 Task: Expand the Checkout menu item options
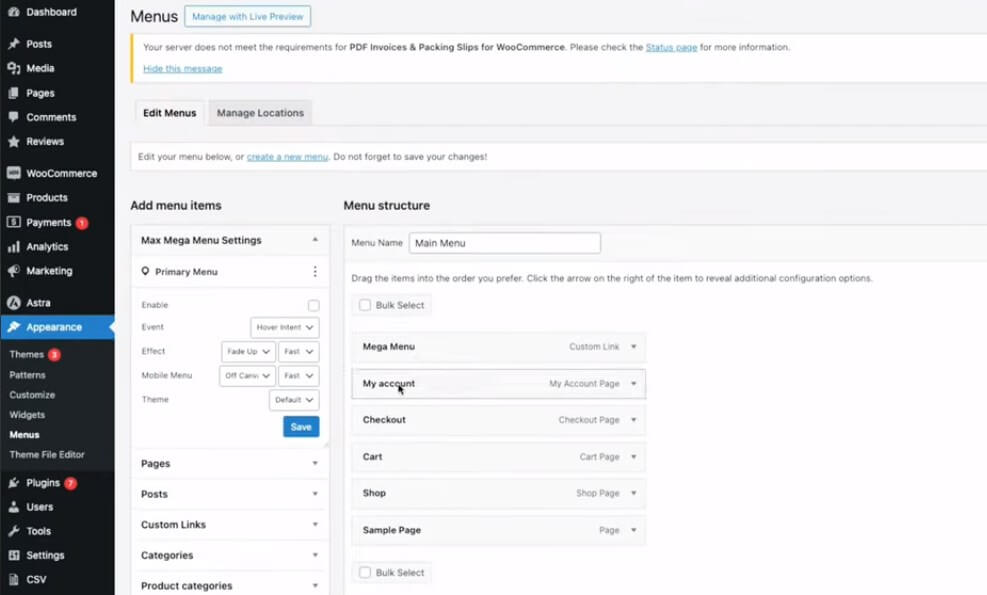[x=633, y=420]
